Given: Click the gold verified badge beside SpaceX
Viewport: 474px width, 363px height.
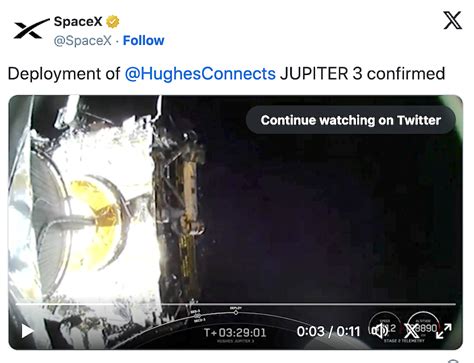Looking at the screenshot, I should point(113,22).
